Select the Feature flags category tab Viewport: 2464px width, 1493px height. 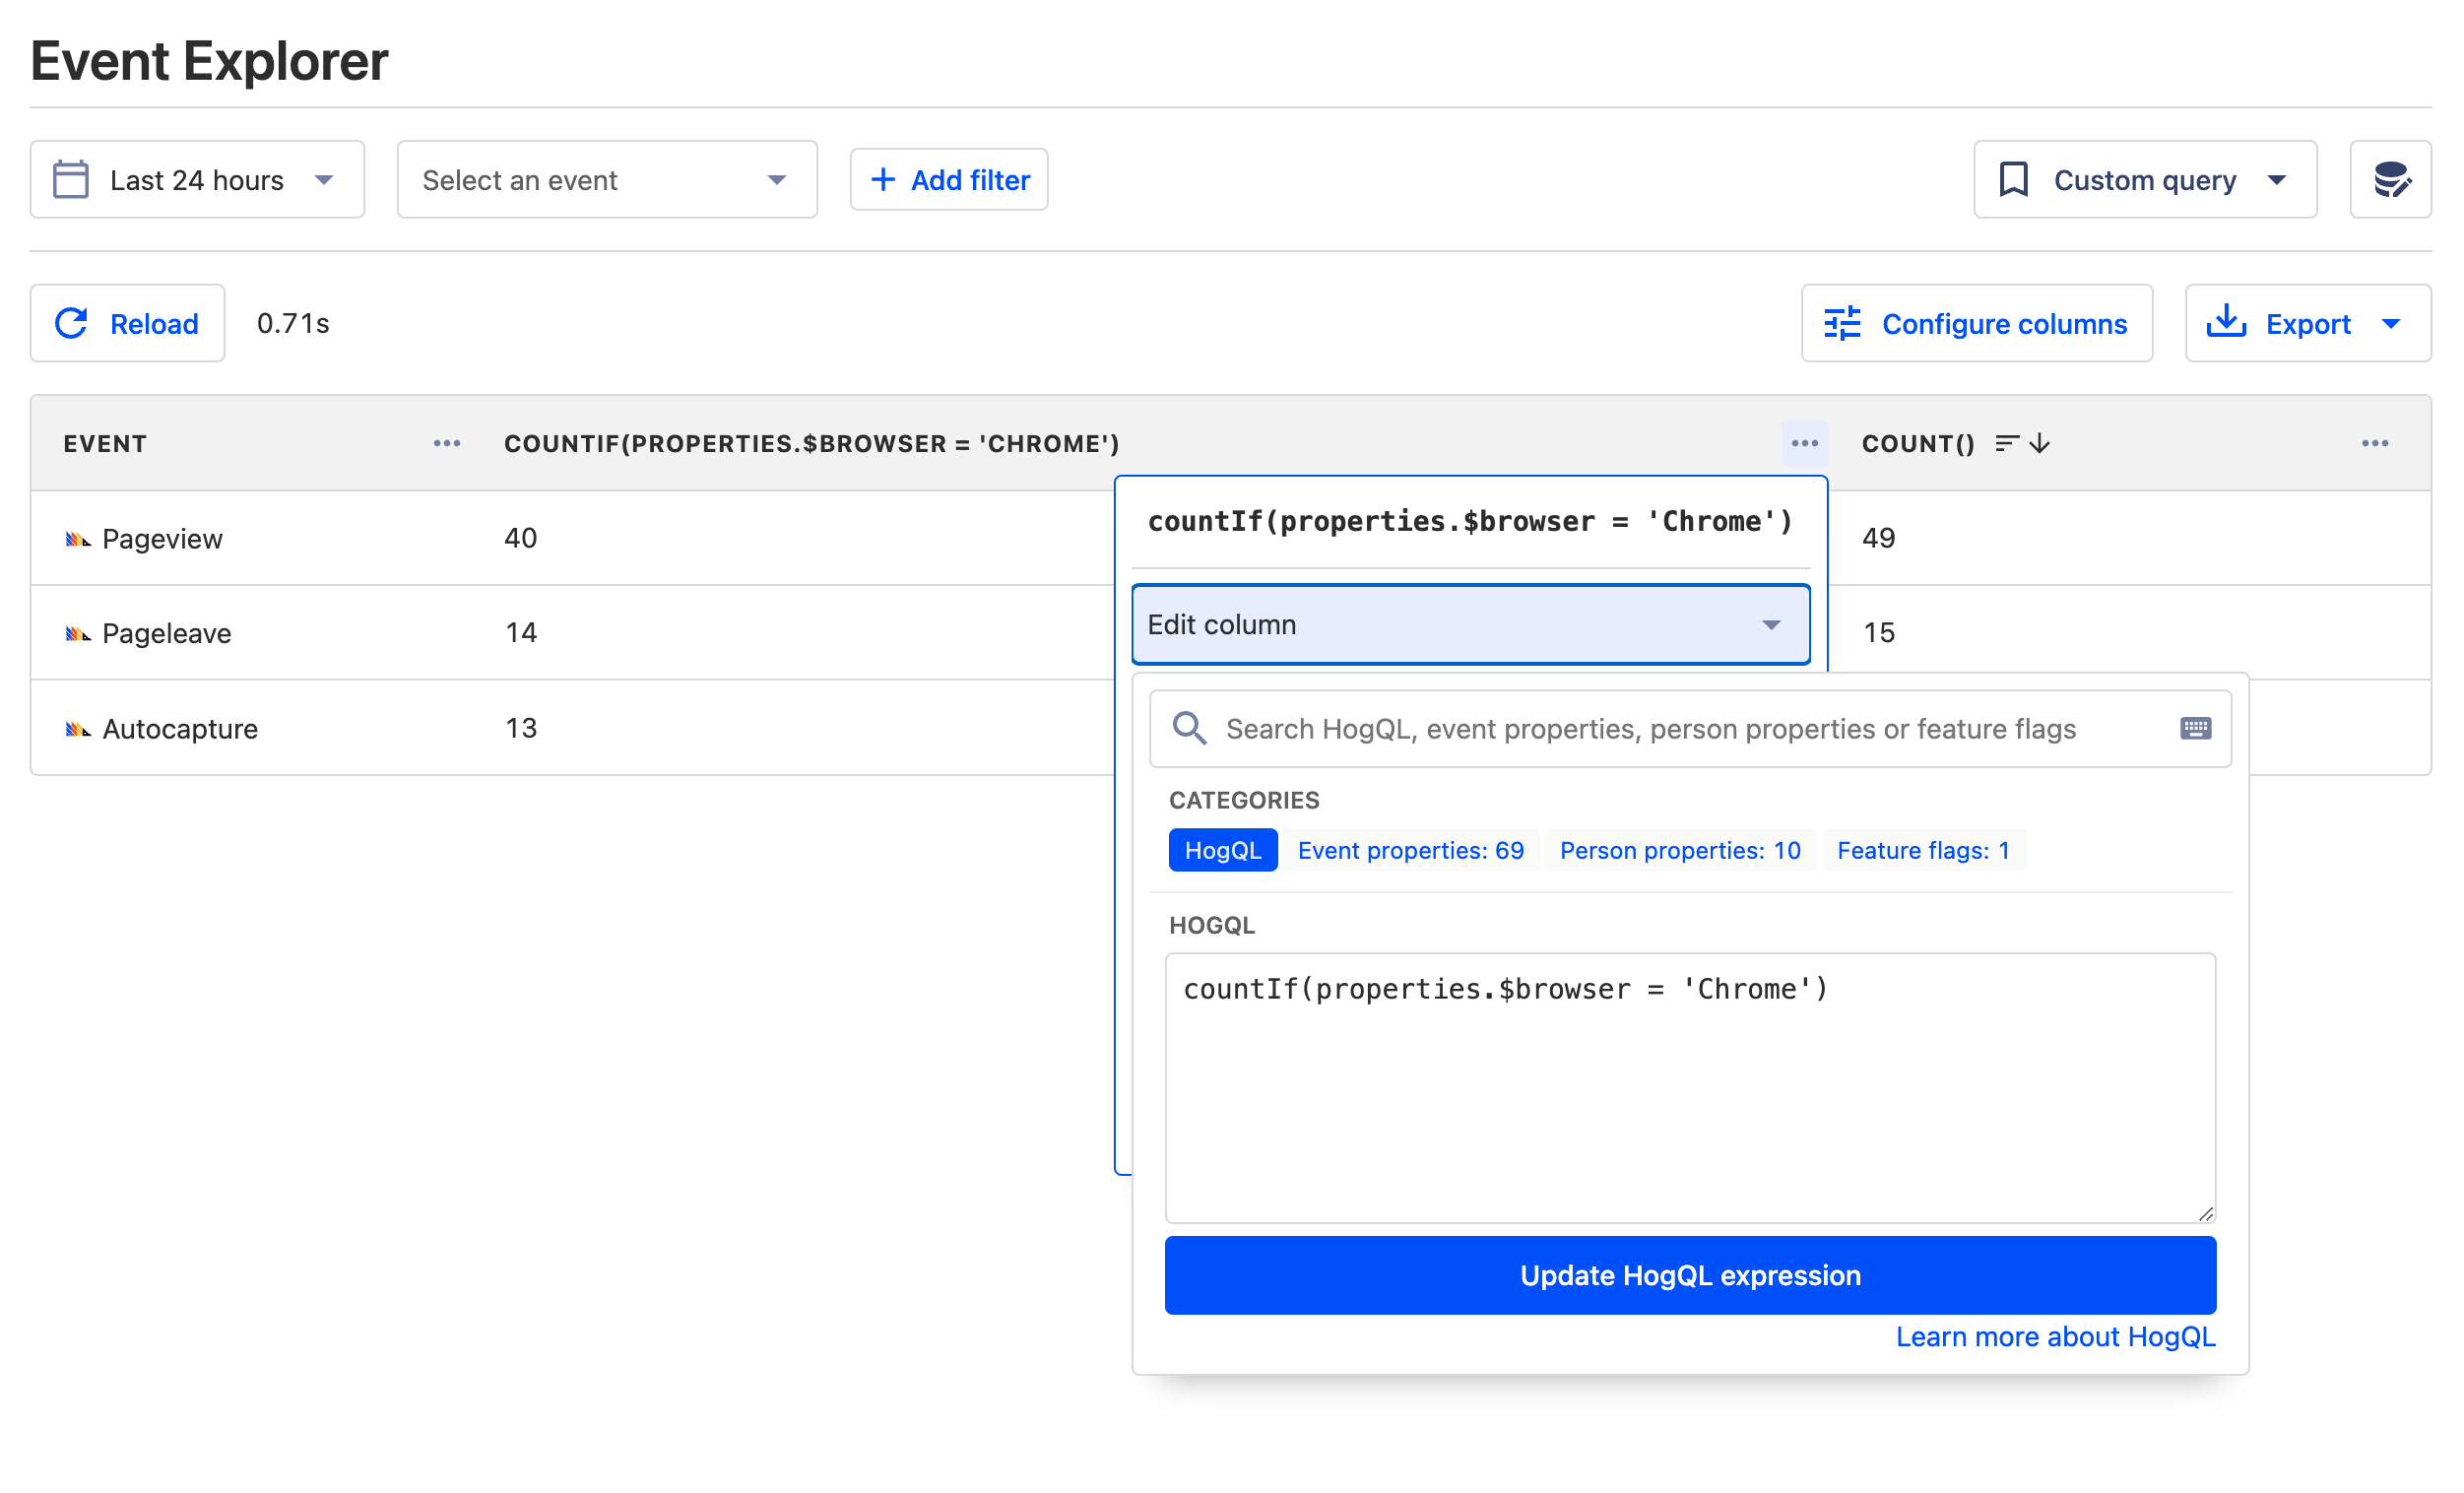pos(1922,850)
